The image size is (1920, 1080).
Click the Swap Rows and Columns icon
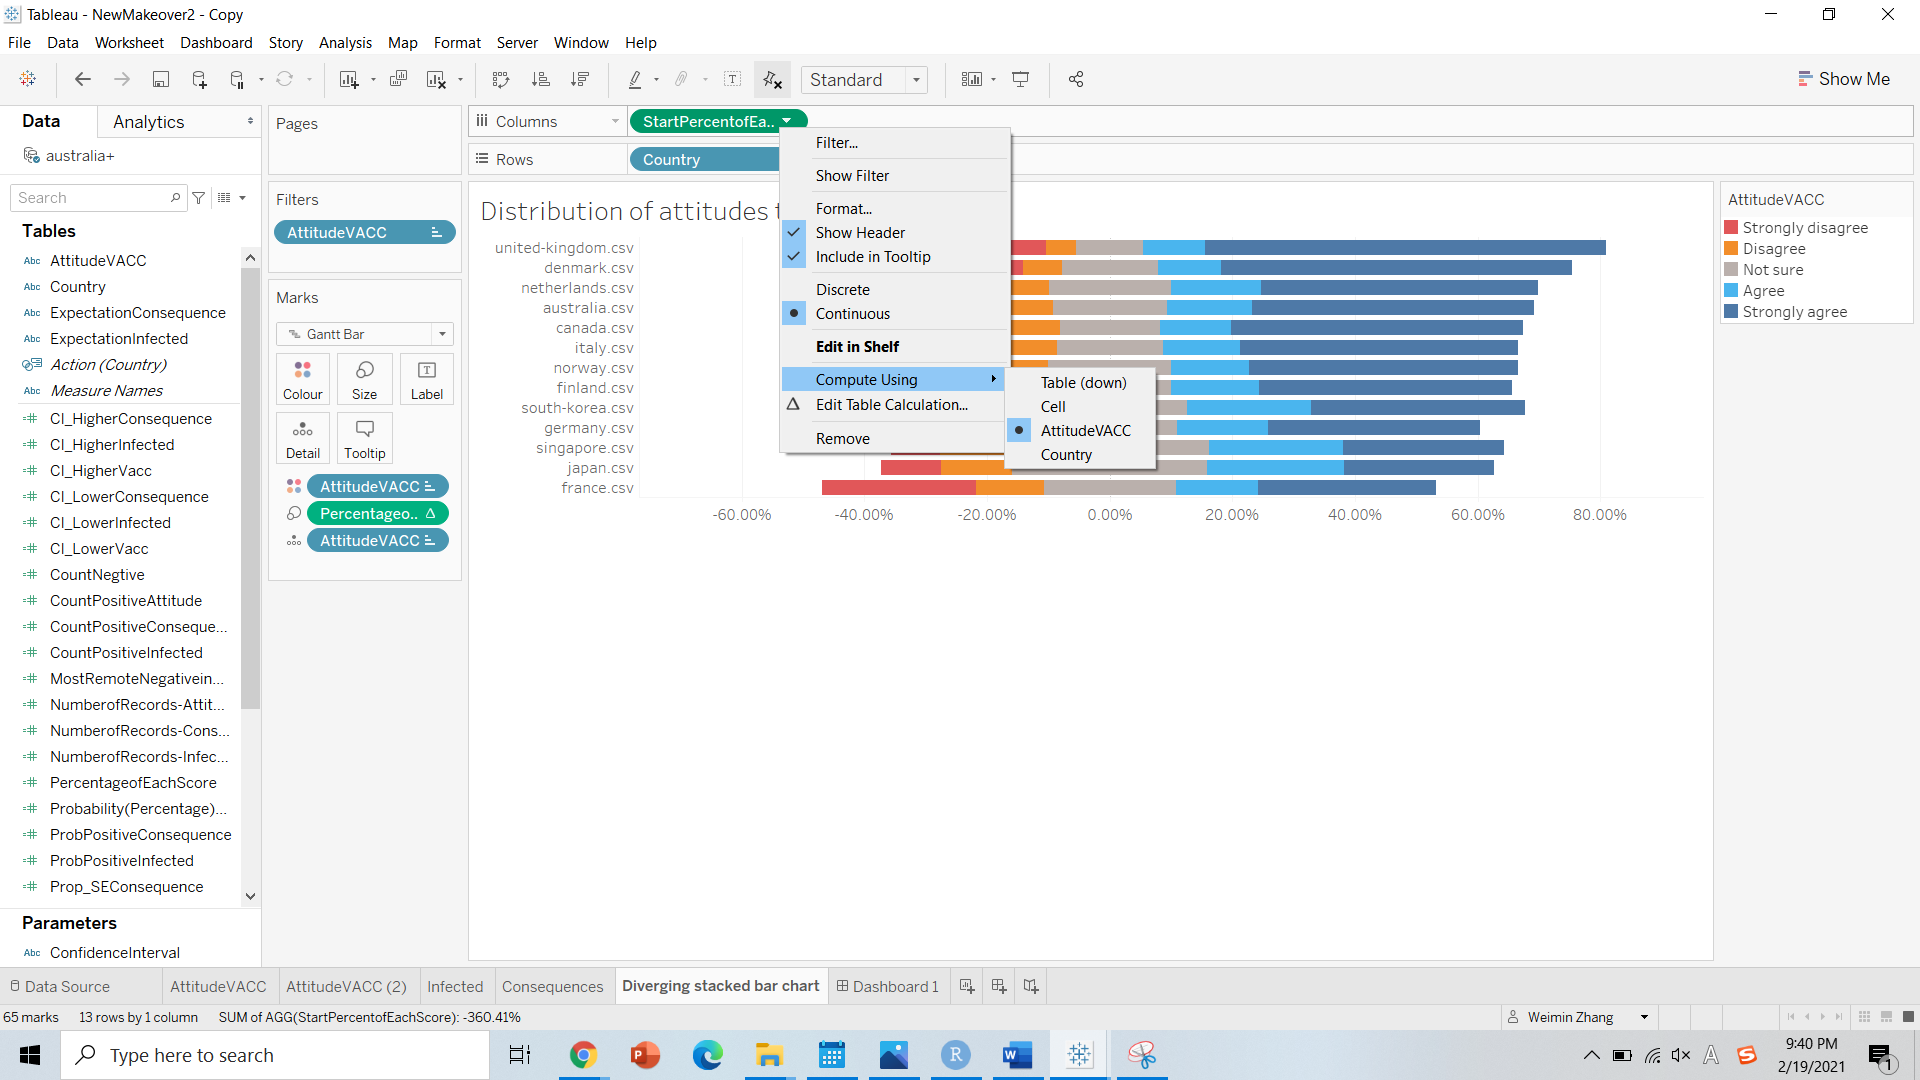[501, 79]
